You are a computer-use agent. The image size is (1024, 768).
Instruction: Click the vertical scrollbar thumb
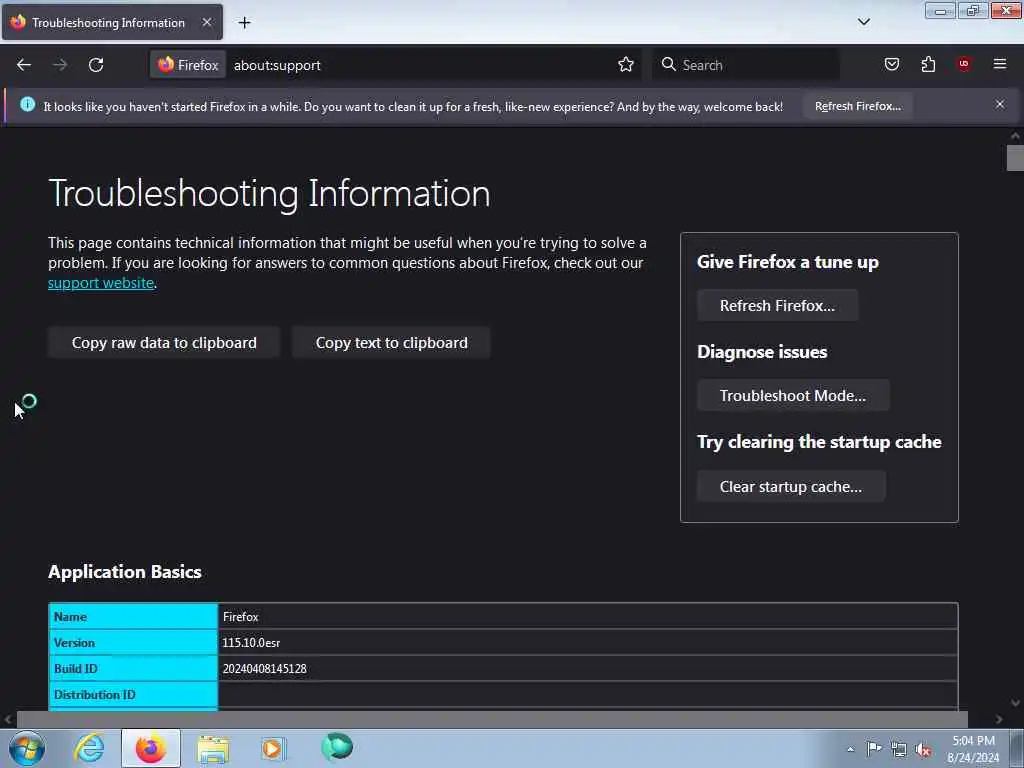(x=1015, y=158)
